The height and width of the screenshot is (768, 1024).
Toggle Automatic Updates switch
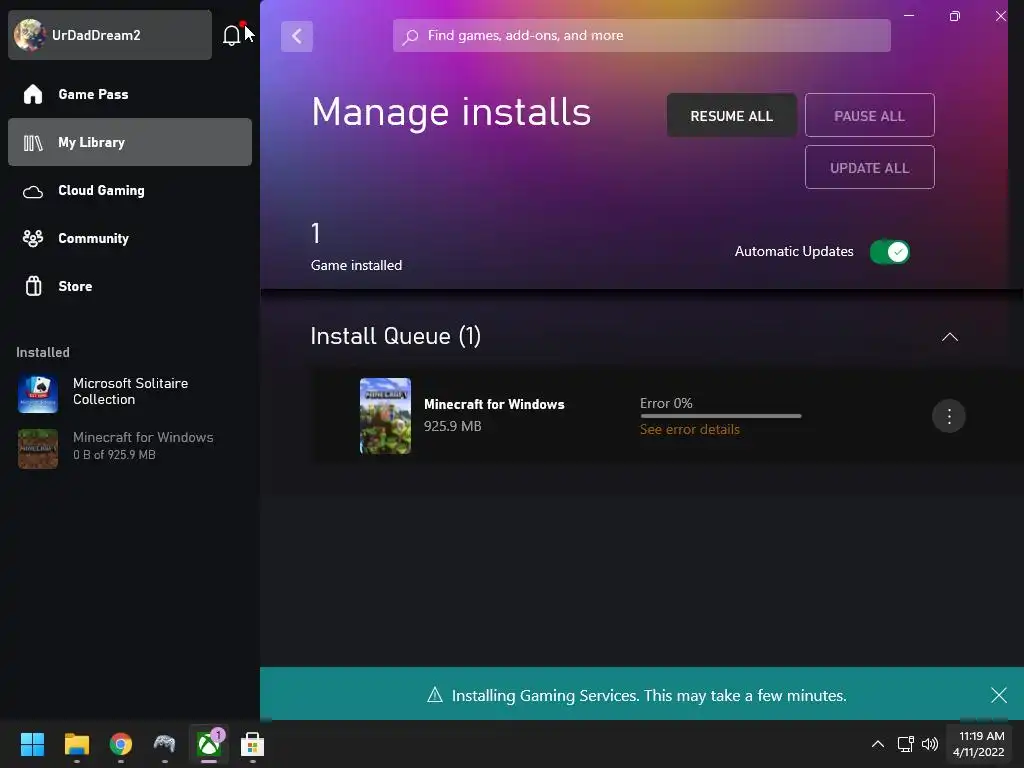pyautogui.click(x=889, y=251)
